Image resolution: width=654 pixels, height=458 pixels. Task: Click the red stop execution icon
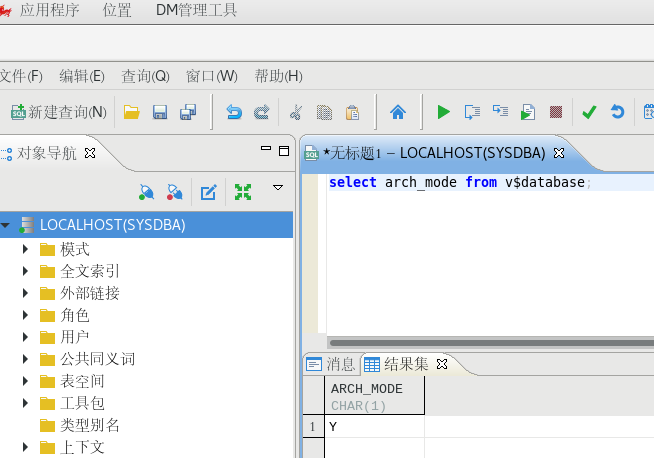556,112
